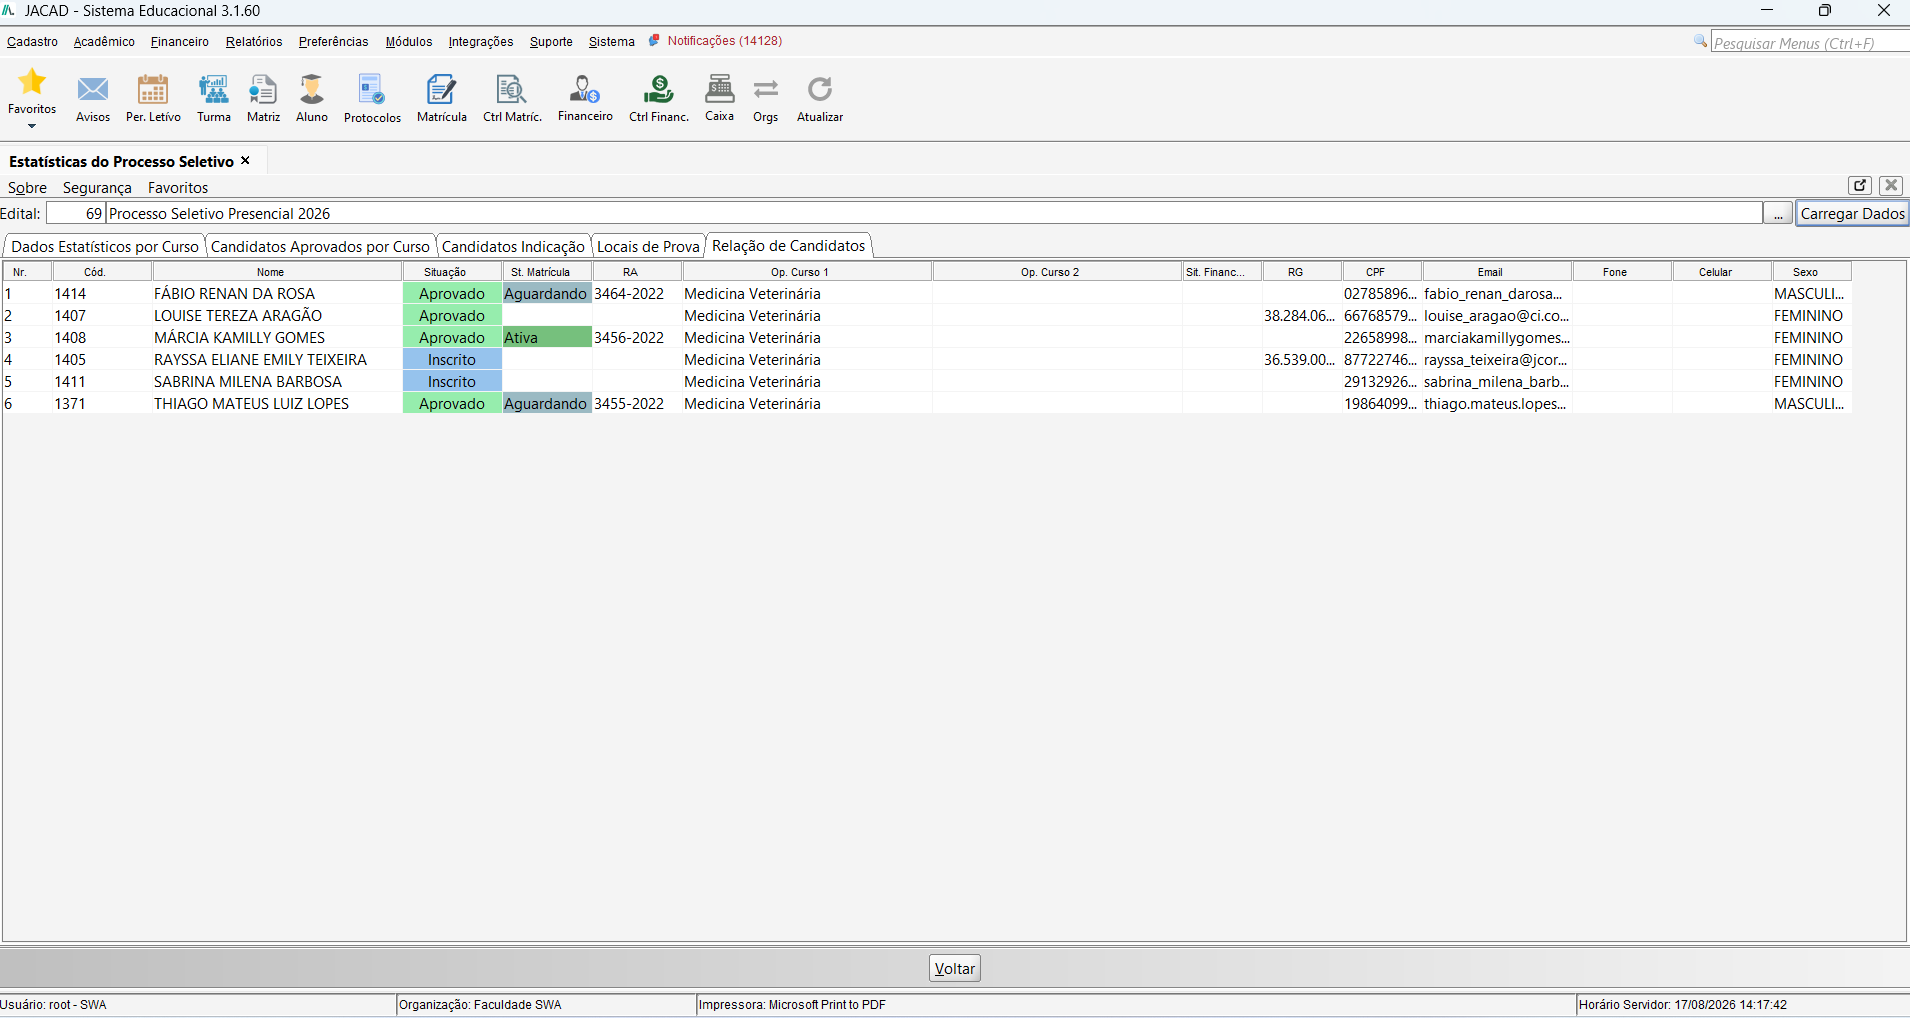
Task: Open the Preferências menu
Action: click(x=333, y=42)
